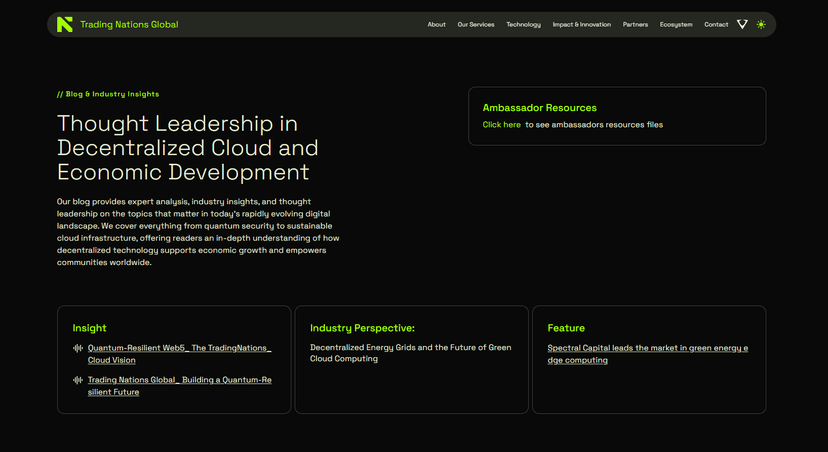Open the Partners menu item
828x452 pixels.
[635, 24]
